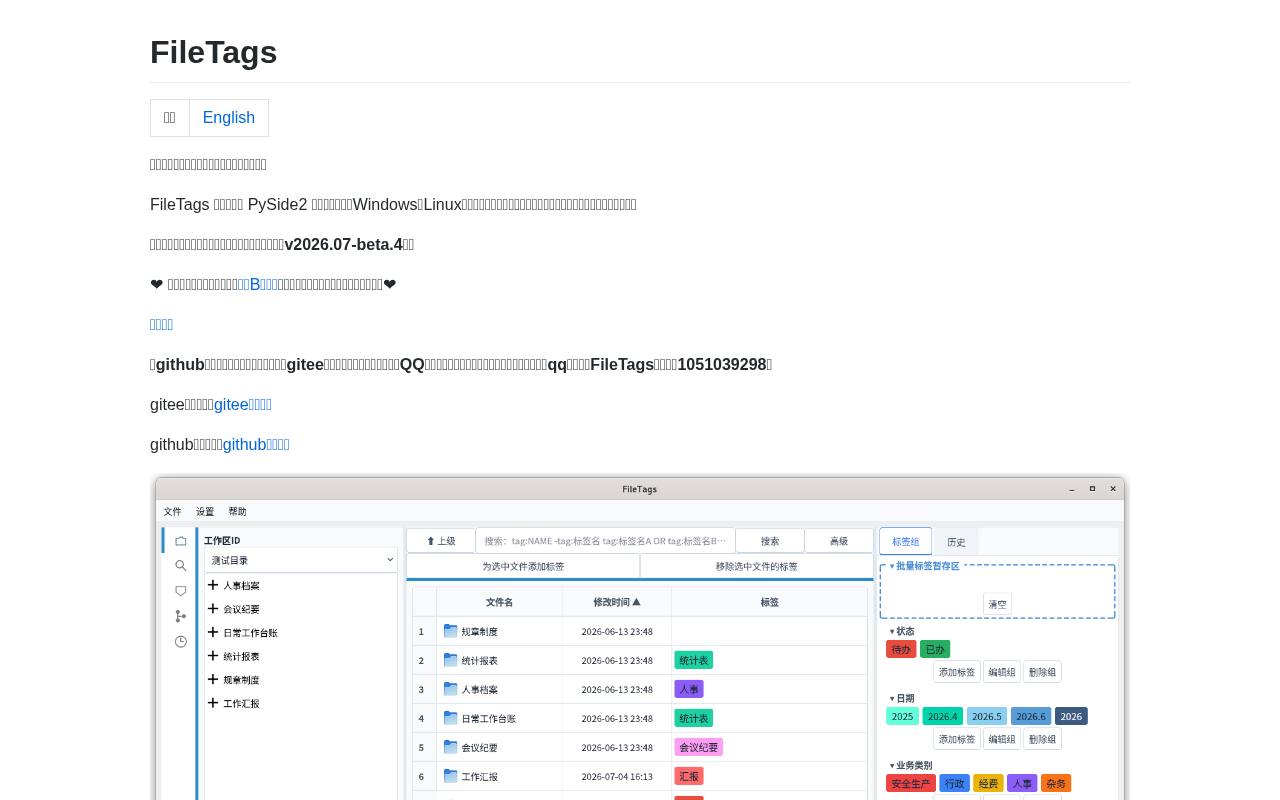Click 为选中文件添加标签 button
1280x800 pixels.
523,566
